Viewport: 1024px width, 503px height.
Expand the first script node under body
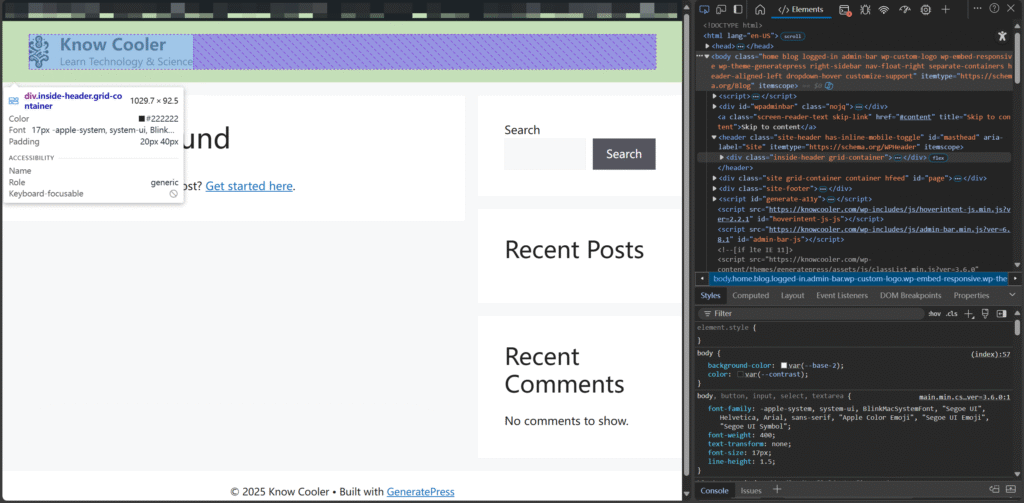pos(715,96)
